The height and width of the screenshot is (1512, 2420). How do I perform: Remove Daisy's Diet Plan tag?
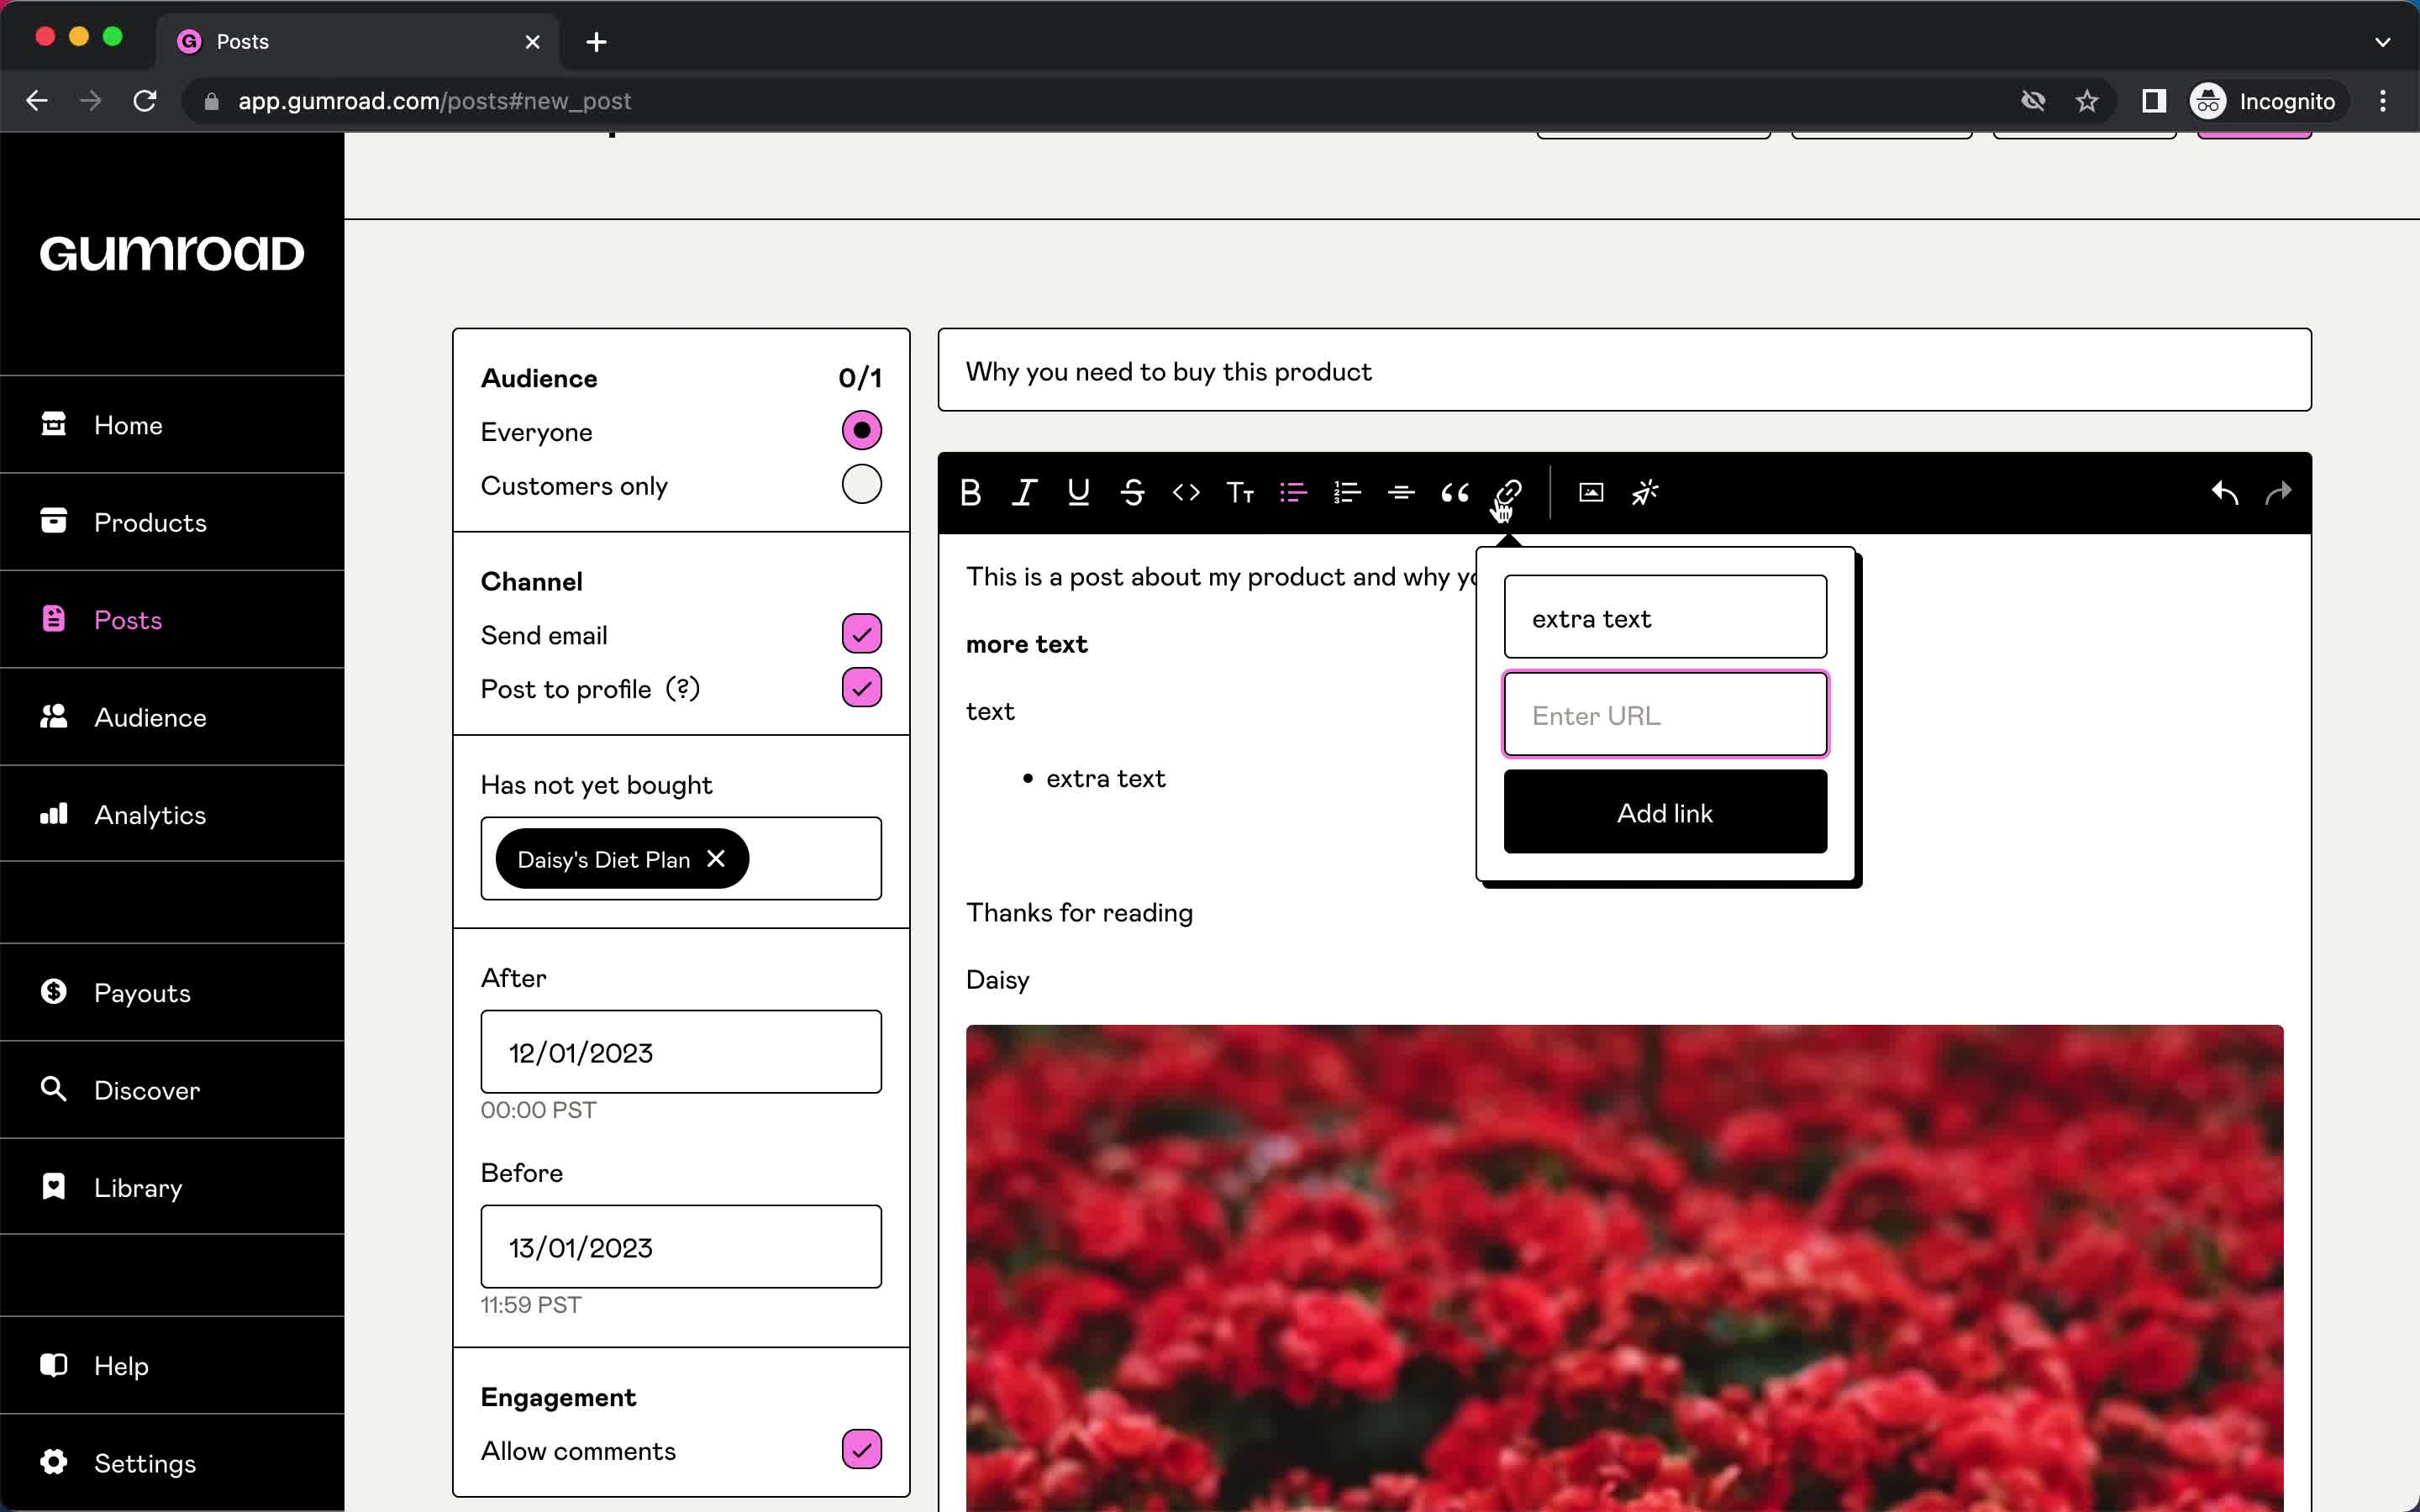tap(716, 859)
